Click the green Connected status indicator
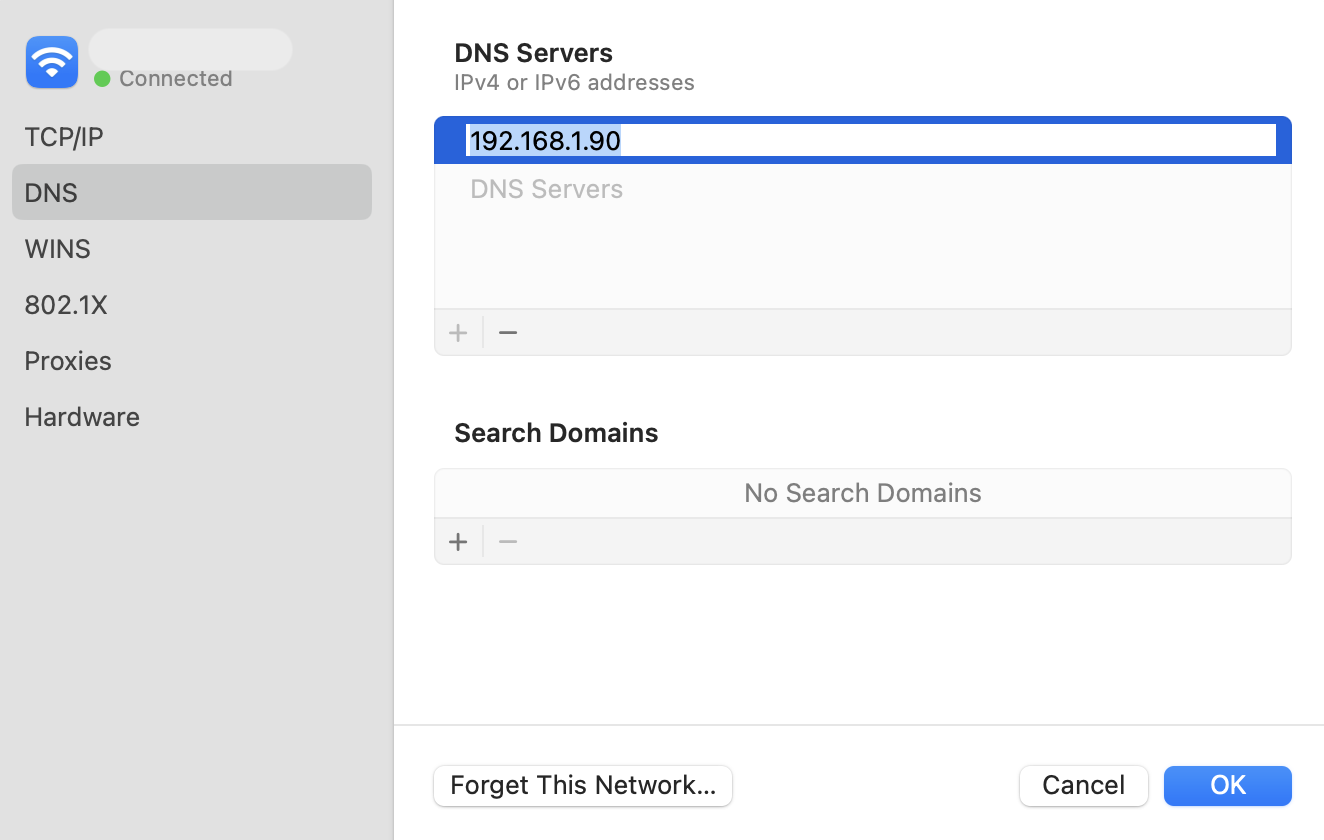1324x840 pixels. coord(101,78)
